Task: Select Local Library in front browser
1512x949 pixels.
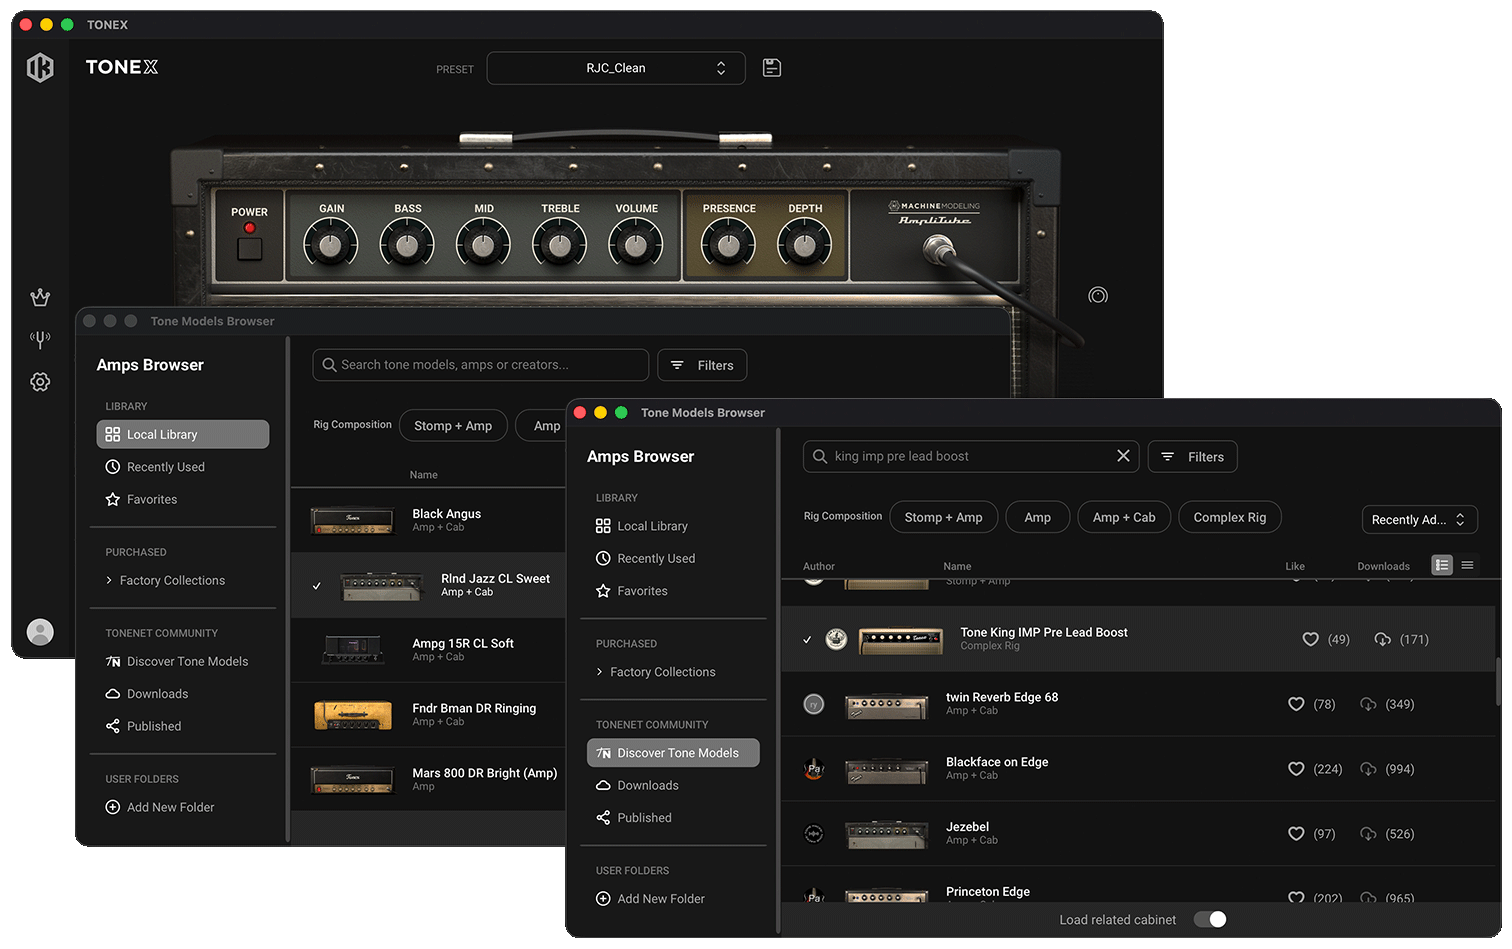Action: (673, 526)
